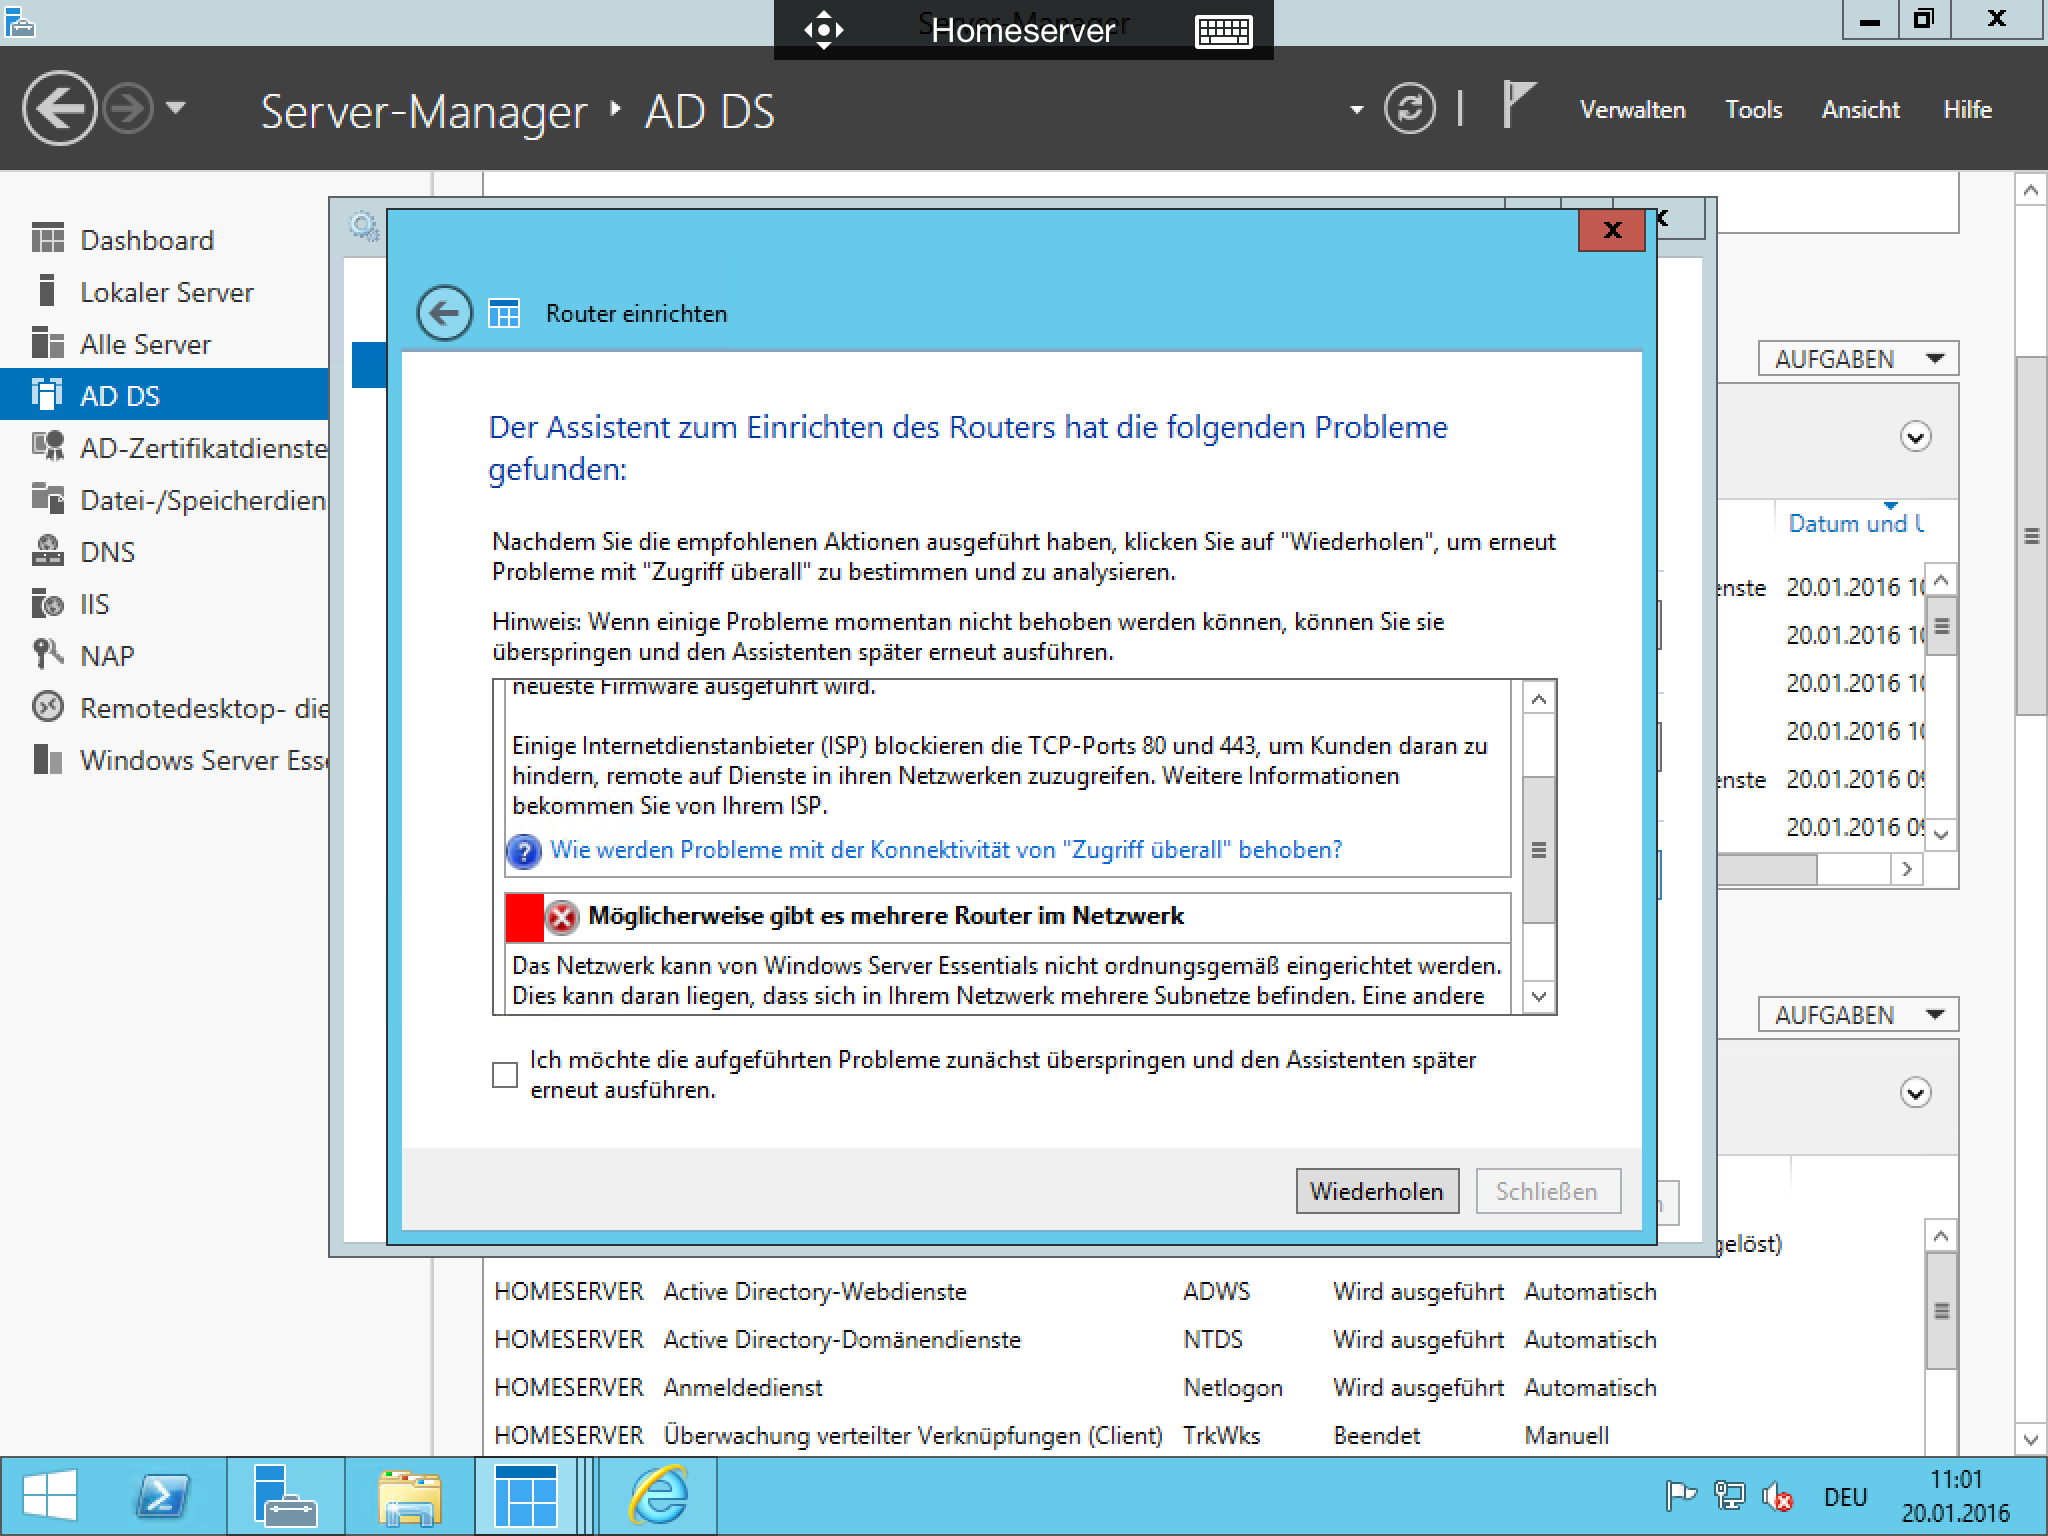Click the blue help question icon
Image resolution: width=2048 pixels, height=1536 pixels.
[524, 851]
